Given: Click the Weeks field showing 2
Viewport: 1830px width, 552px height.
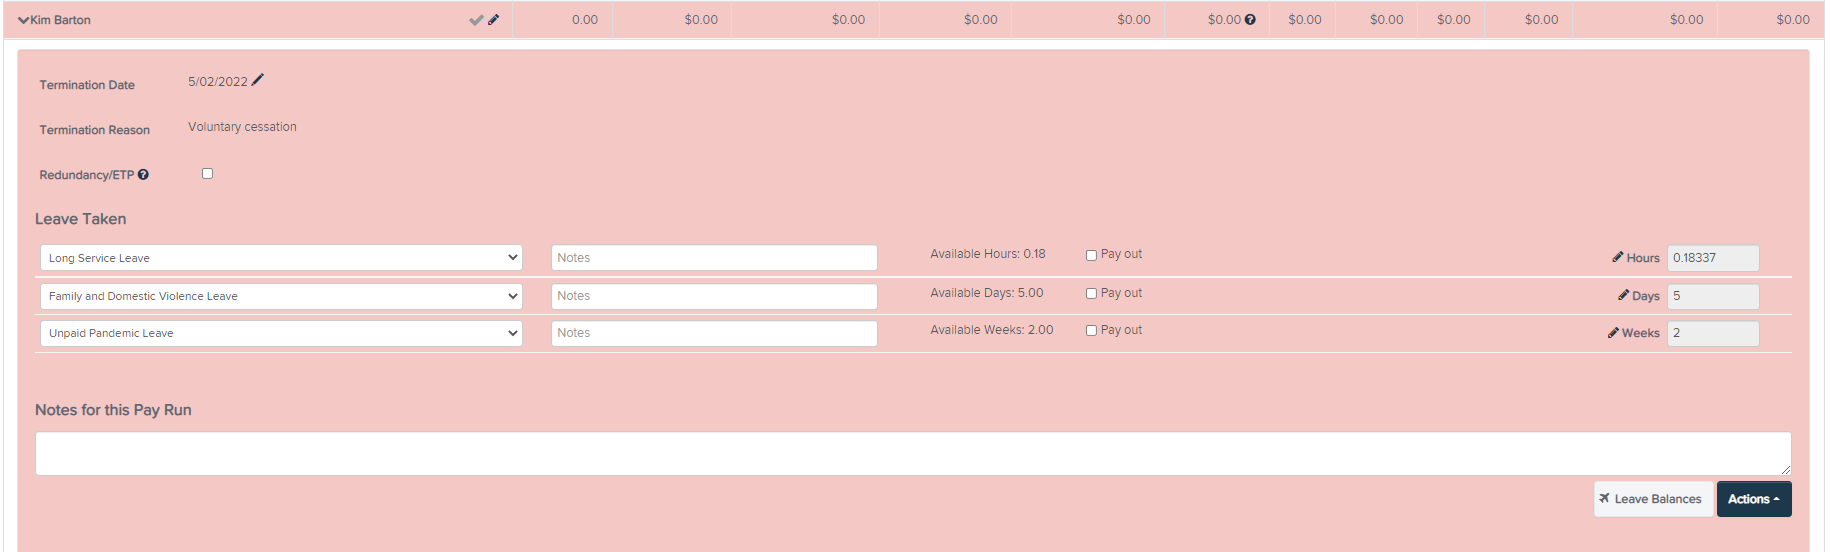Looking at the screenshot, I should (x=1713, y=333).
